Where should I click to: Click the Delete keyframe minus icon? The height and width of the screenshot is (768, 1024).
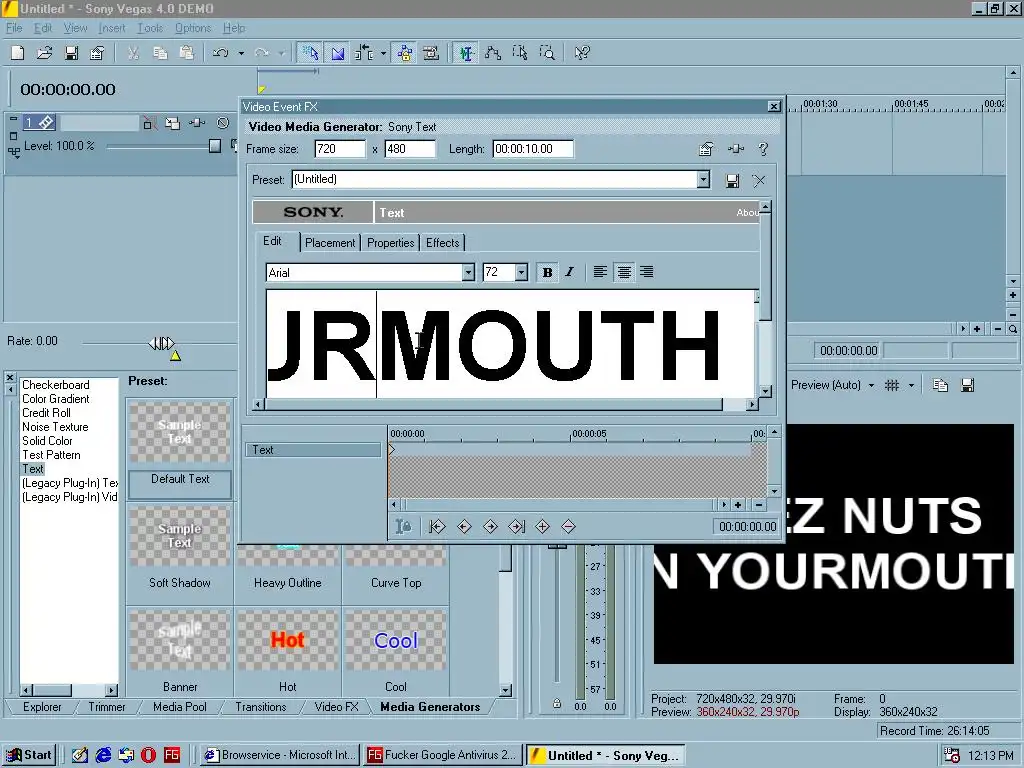(x=568, y=526)
